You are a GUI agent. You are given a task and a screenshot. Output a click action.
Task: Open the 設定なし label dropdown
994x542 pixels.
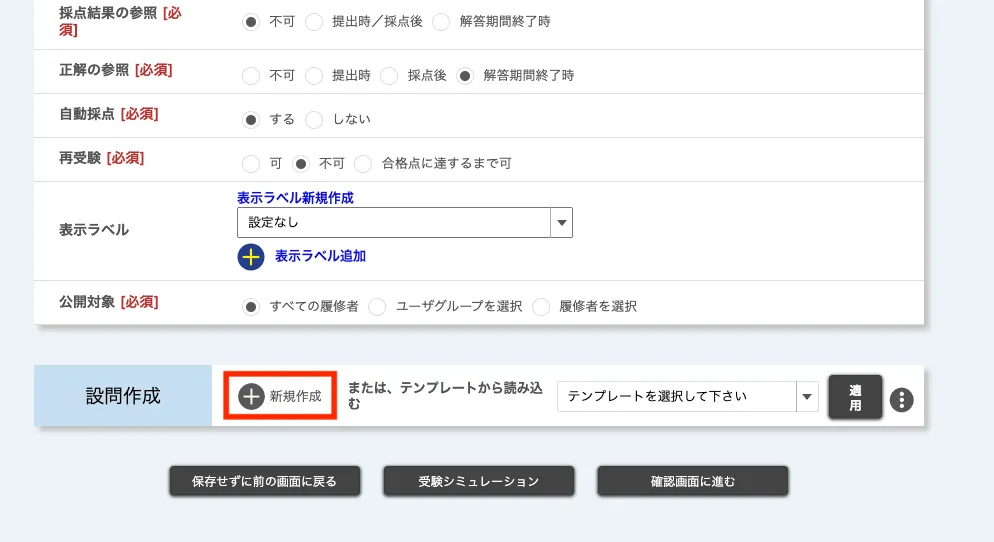point(404,222)
